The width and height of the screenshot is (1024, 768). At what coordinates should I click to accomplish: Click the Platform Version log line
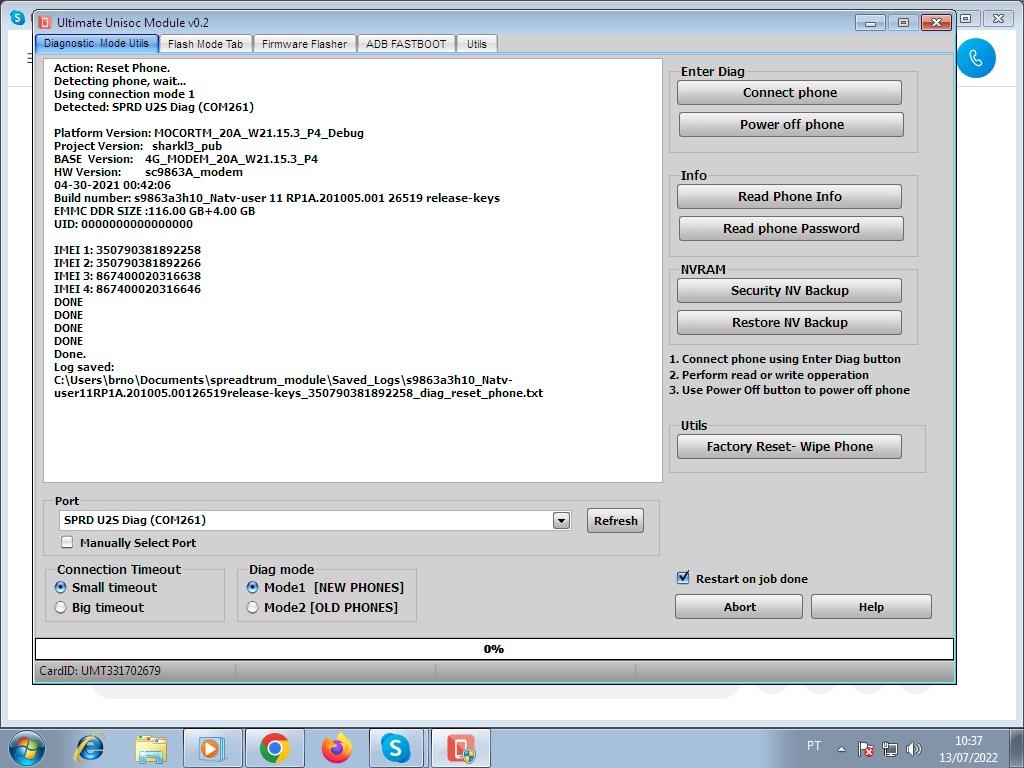(x=209, y=133)
